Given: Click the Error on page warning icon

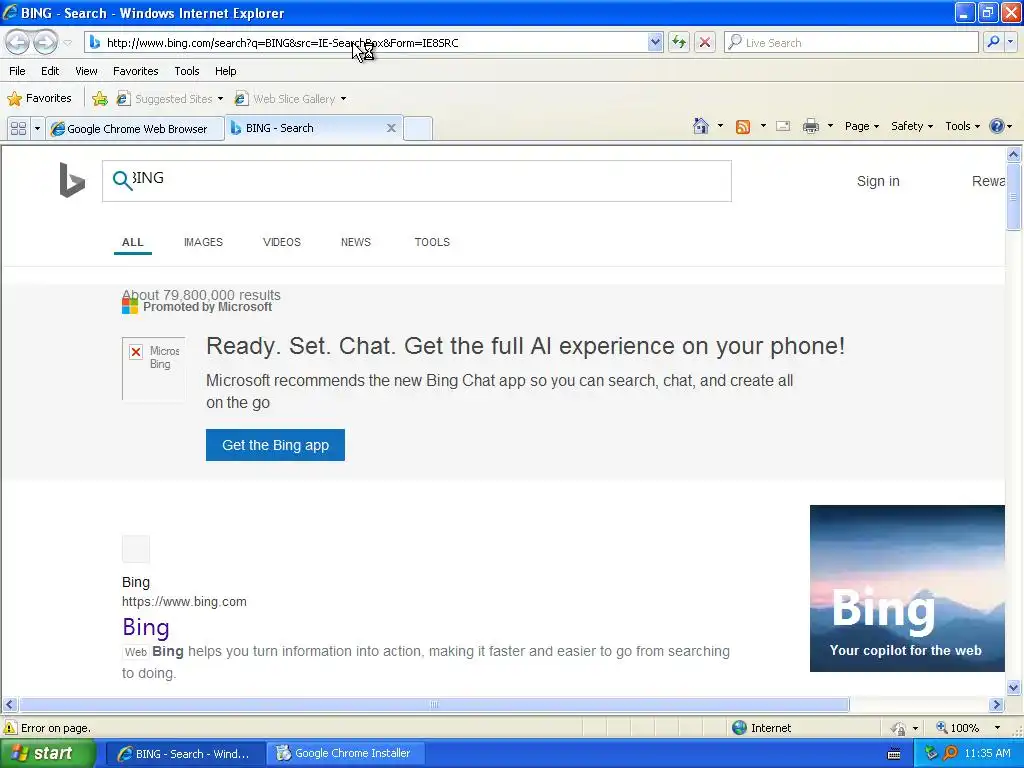Looking at the screenshot, I should pyautogui.click(x=10, y=728).
